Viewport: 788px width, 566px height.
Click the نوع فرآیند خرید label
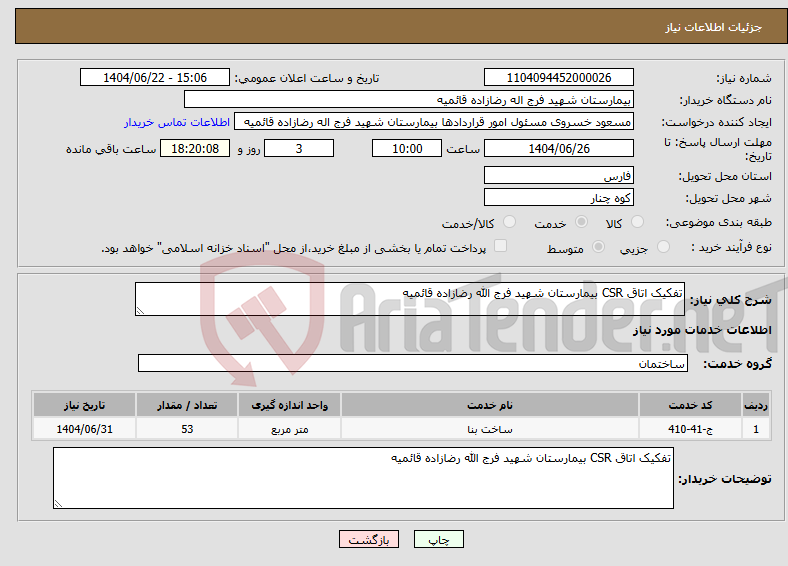click(732, 247)
